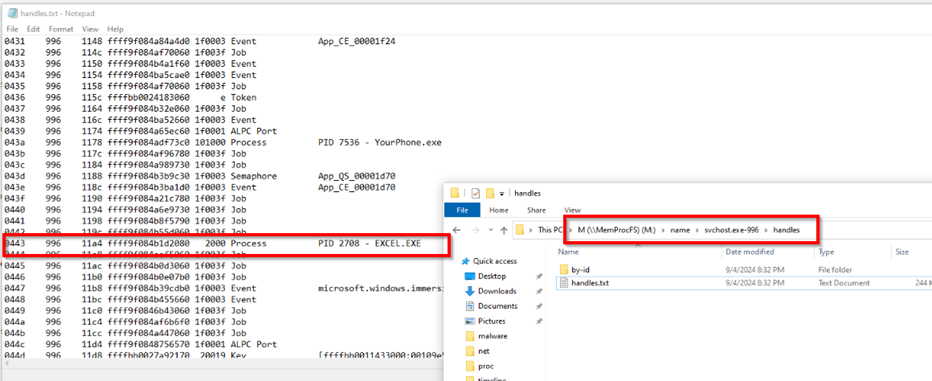The image size is (932, 381).
Task: Click the handles.txt text document icon
Action: [563, 283]
